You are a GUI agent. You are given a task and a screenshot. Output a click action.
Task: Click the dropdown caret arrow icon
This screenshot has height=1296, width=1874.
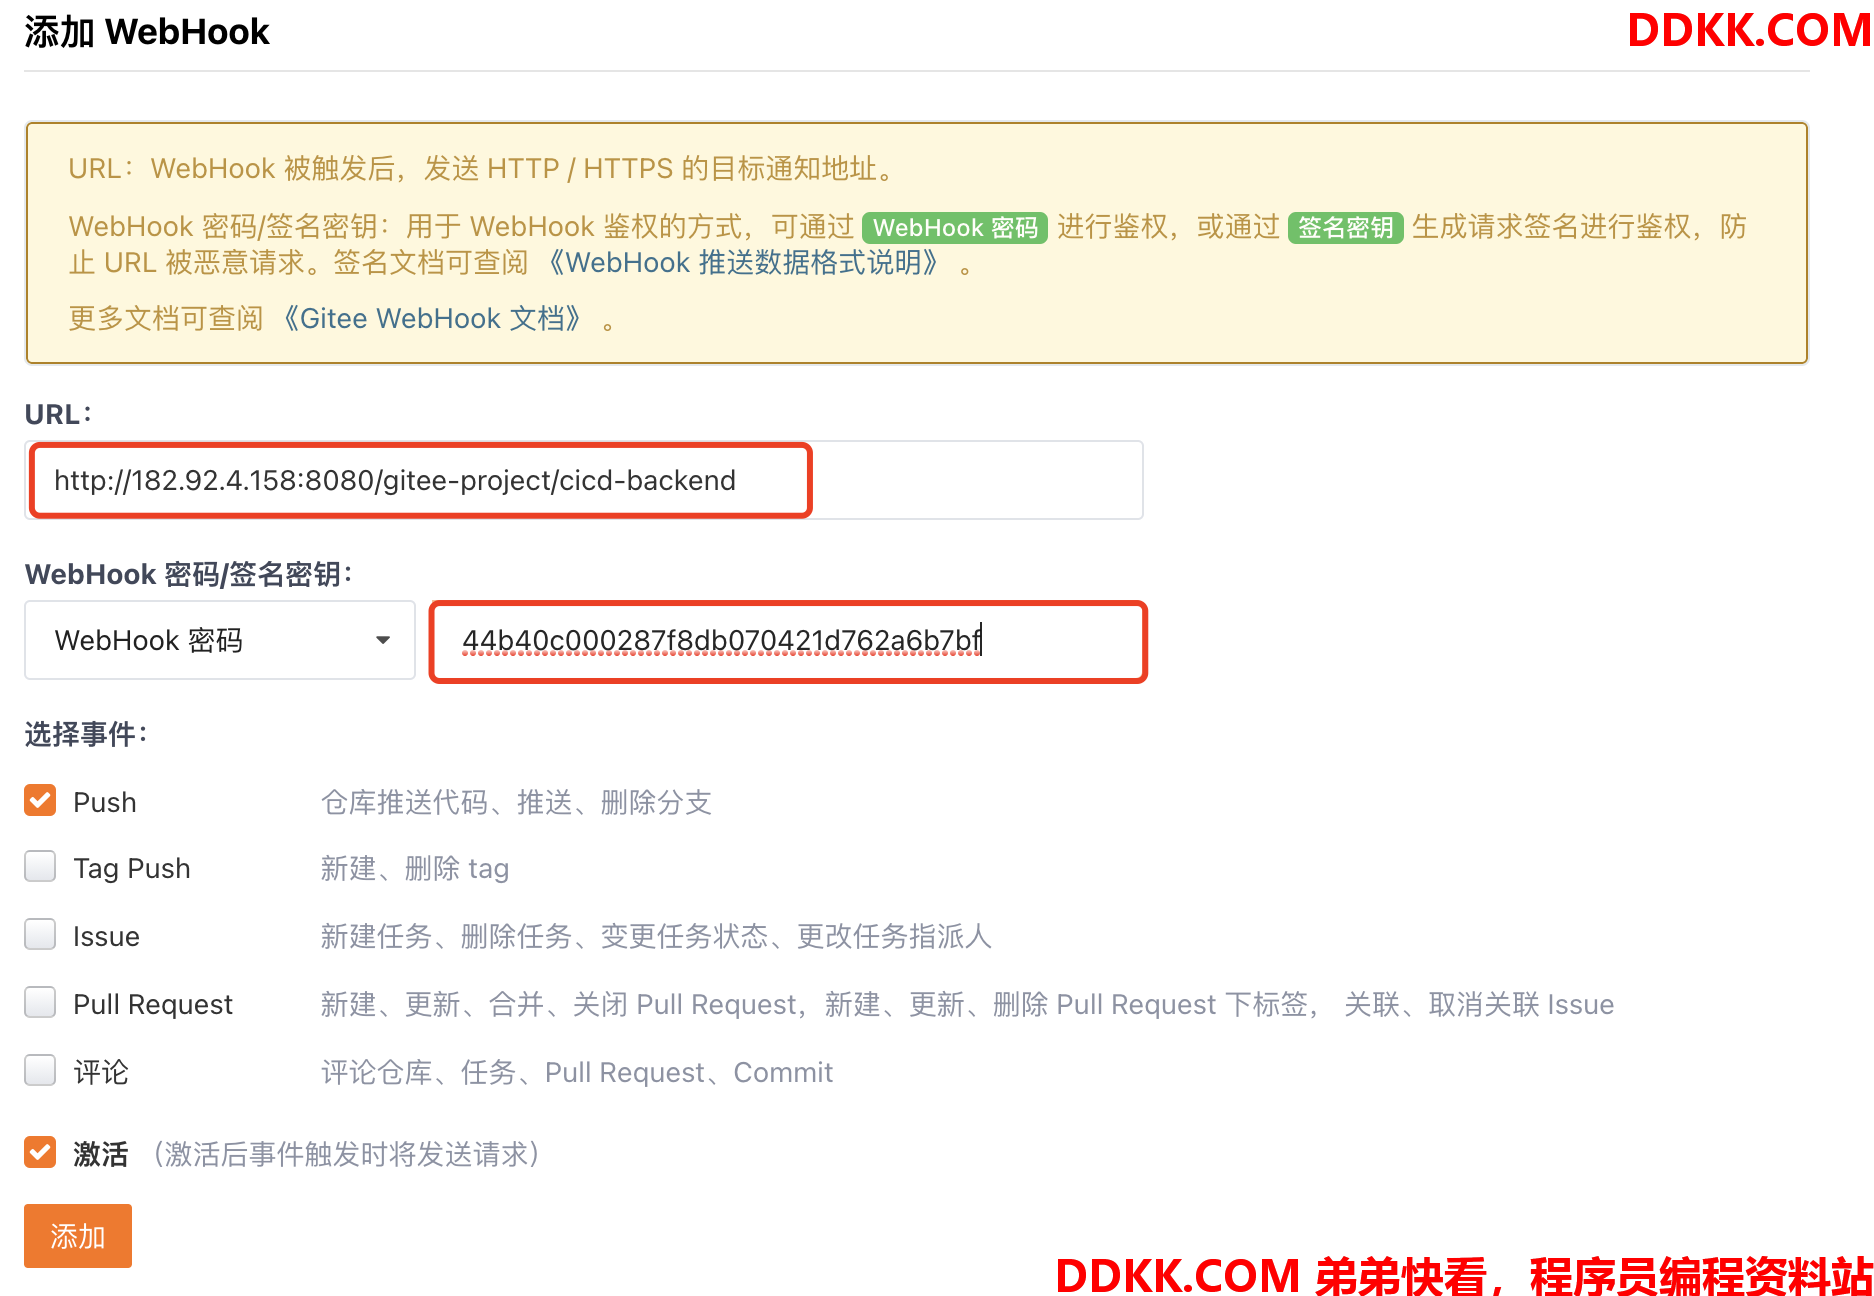click(x=382, y=640)
